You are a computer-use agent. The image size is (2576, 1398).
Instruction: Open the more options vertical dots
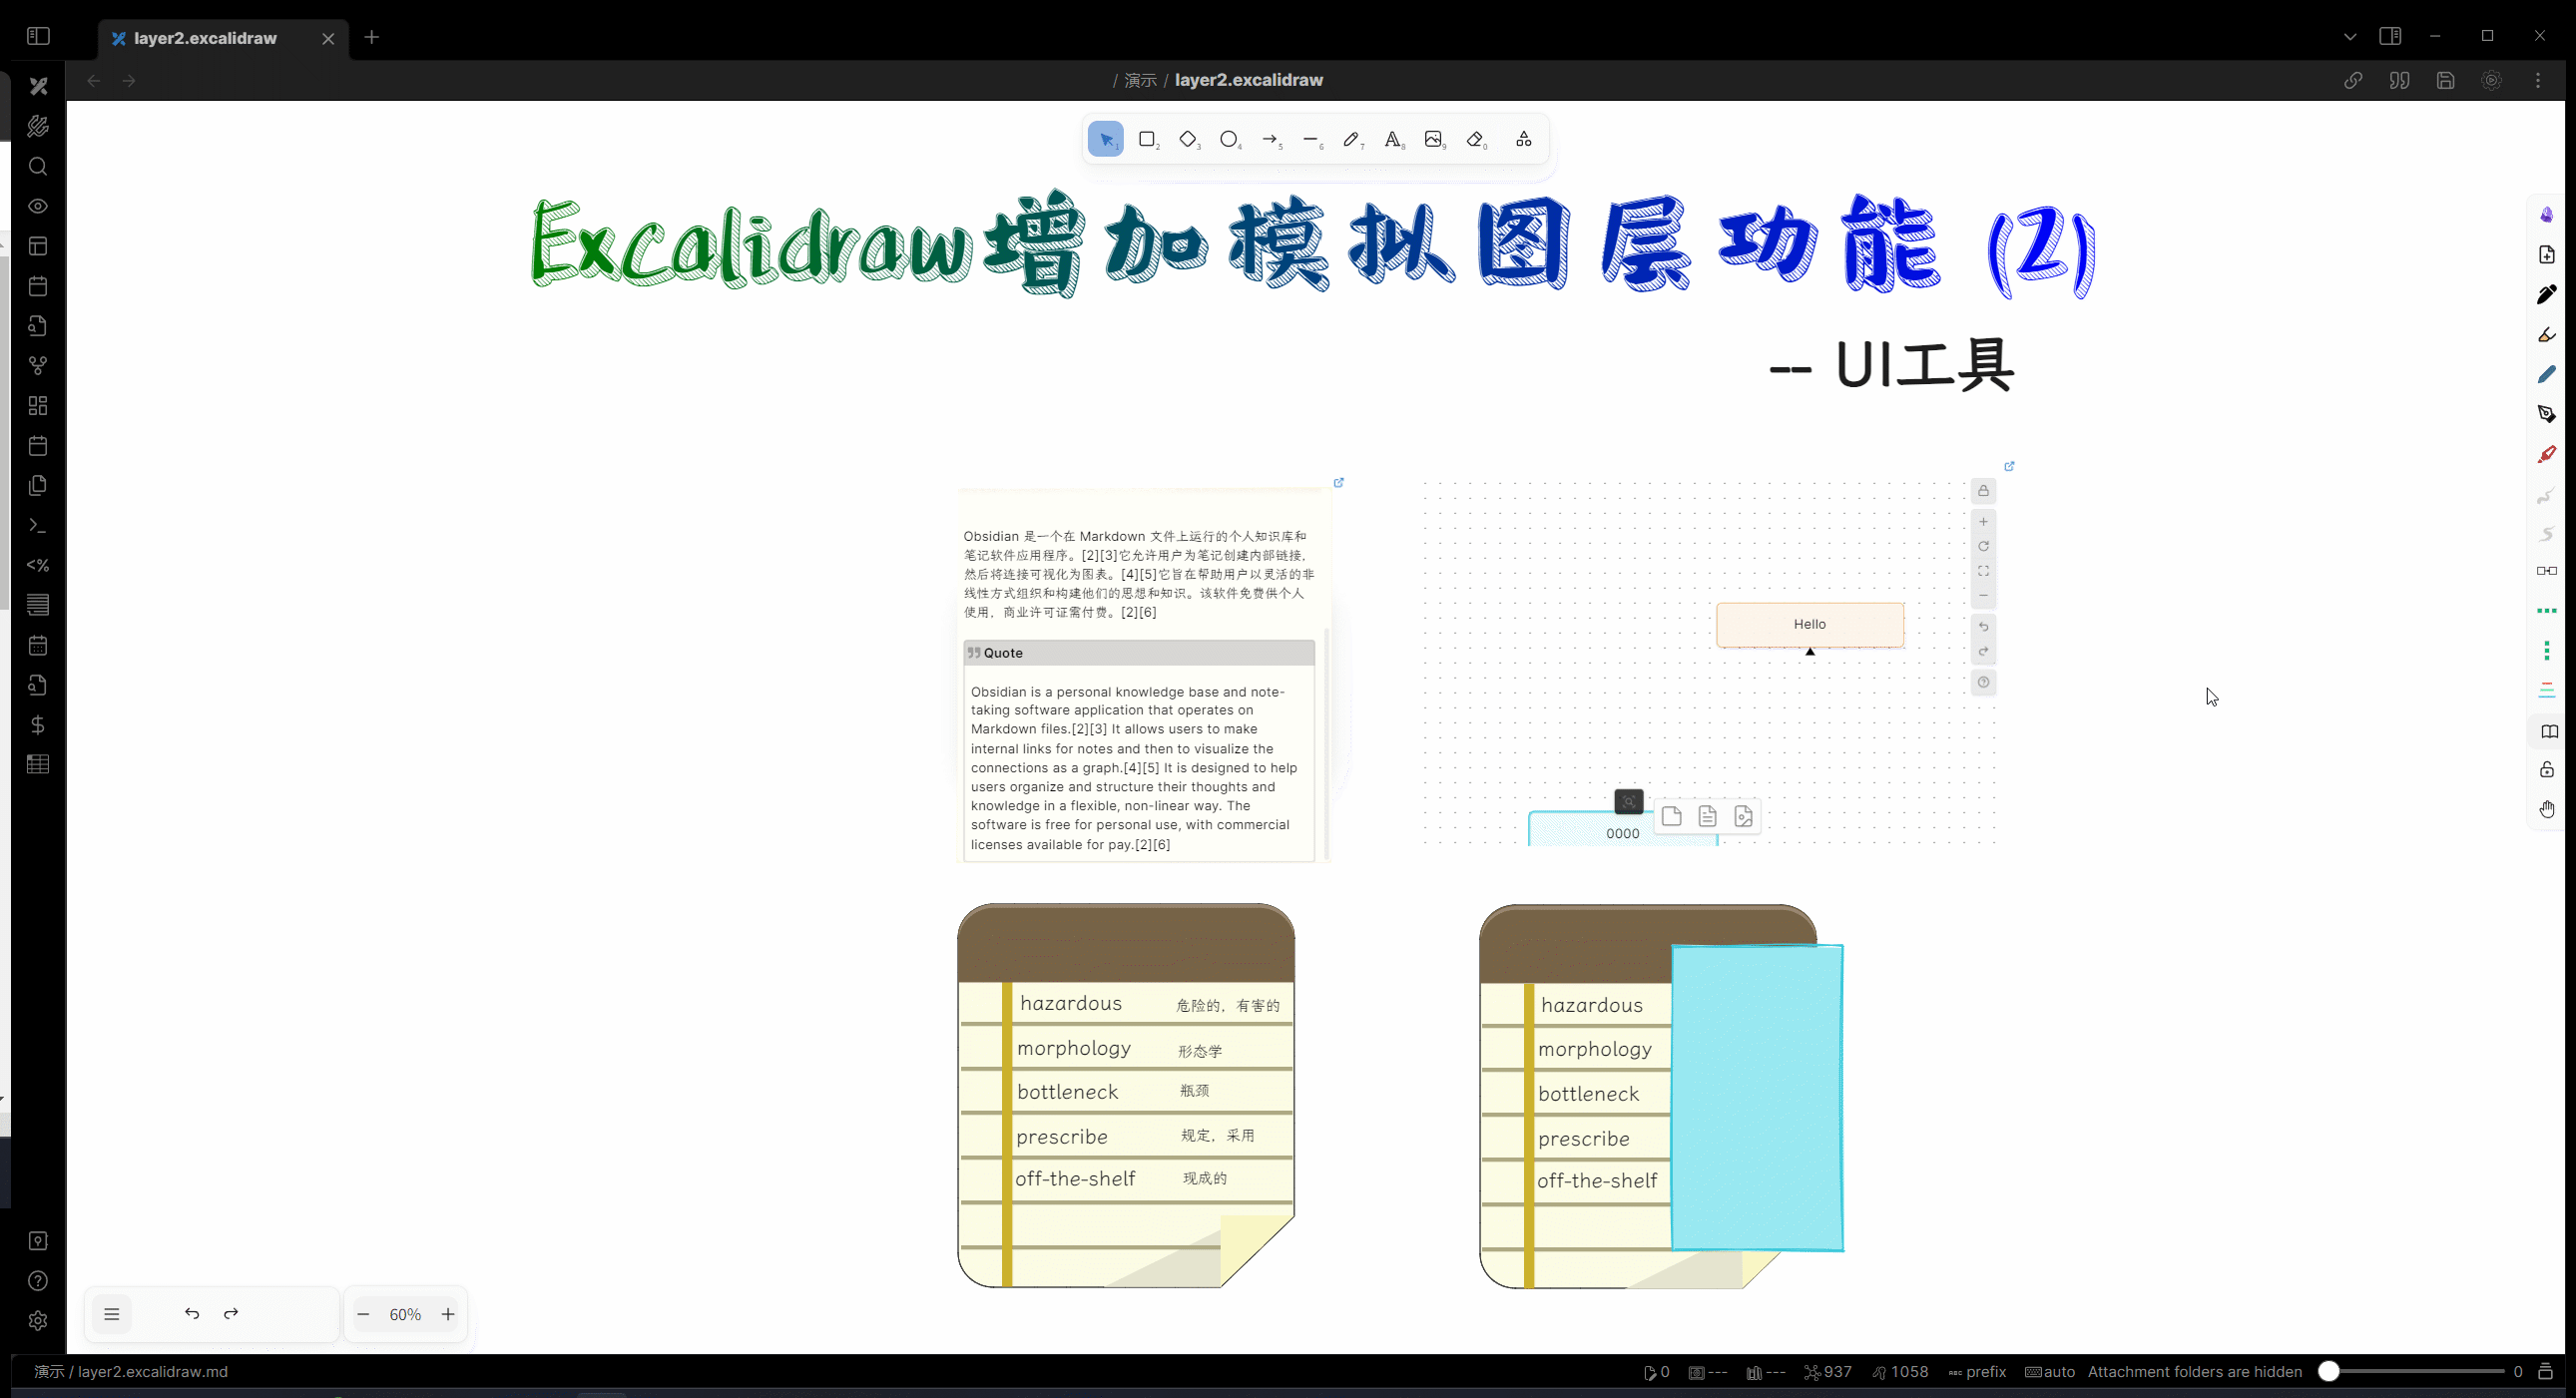pos(2538,80)
